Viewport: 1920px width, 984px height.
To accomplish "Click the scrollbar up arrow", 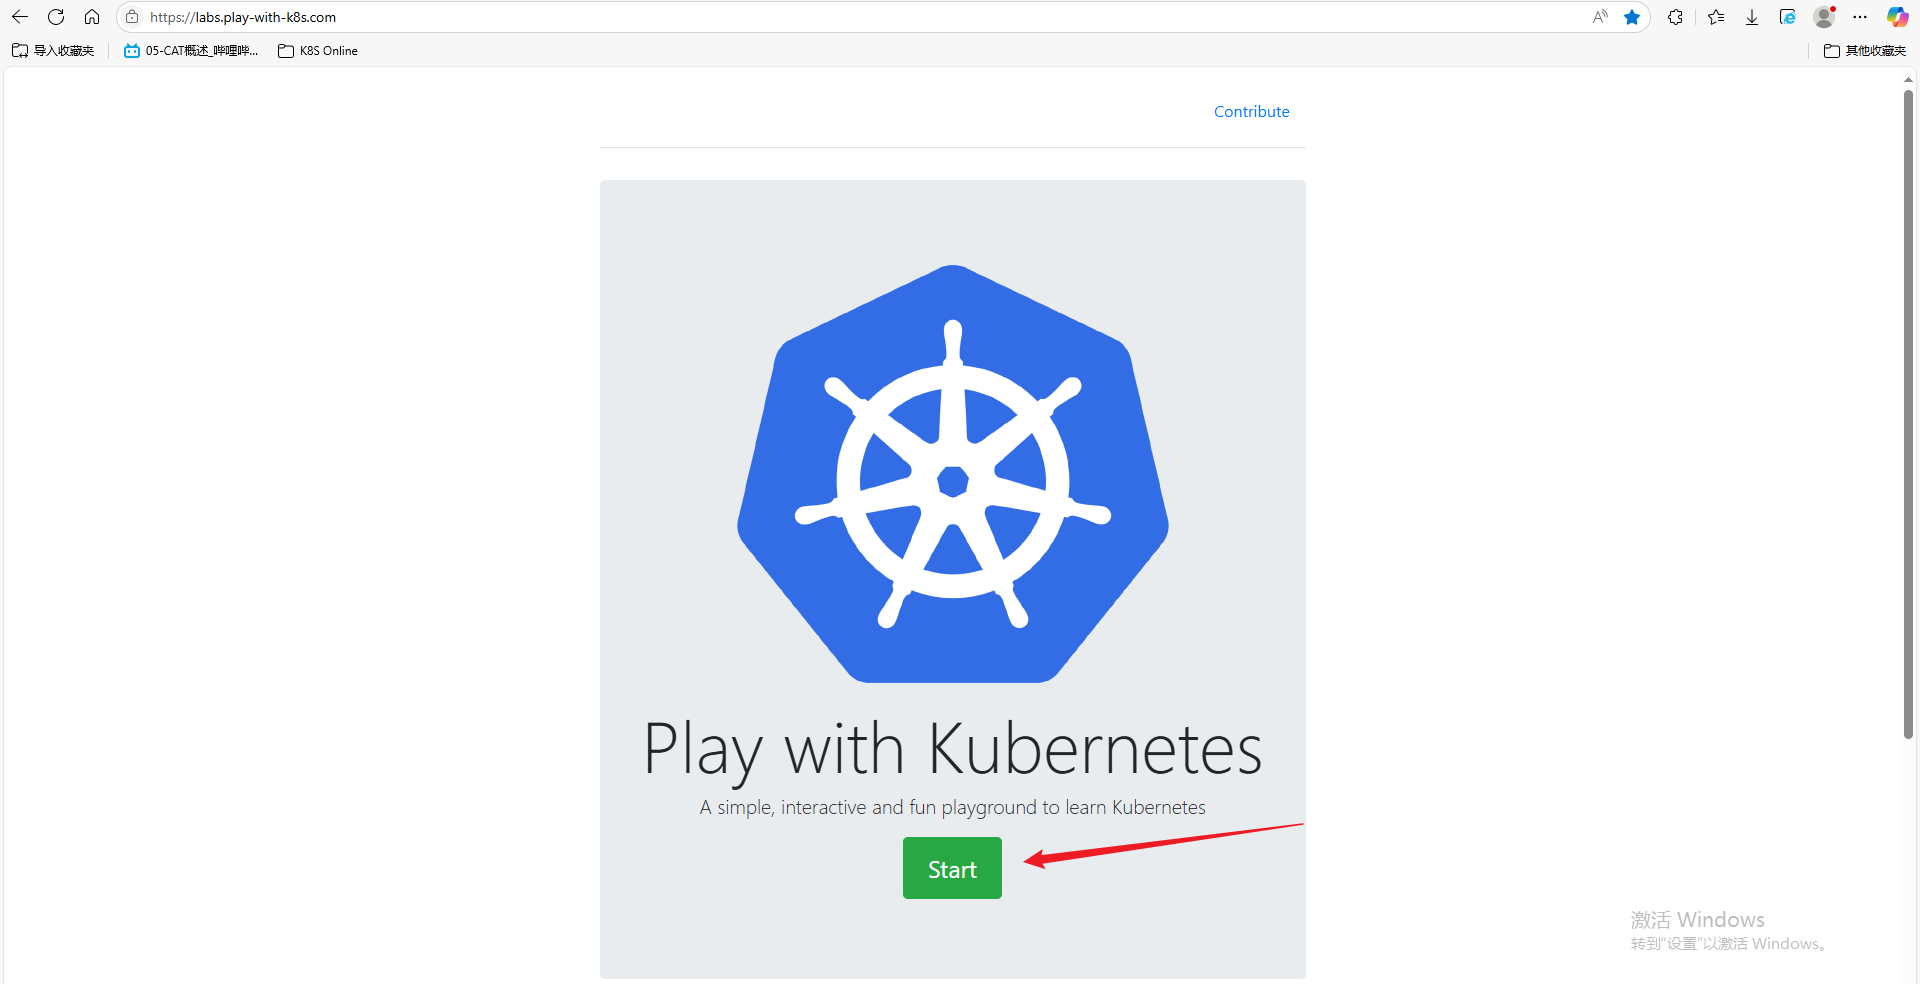I will (x=1908, y=80).
